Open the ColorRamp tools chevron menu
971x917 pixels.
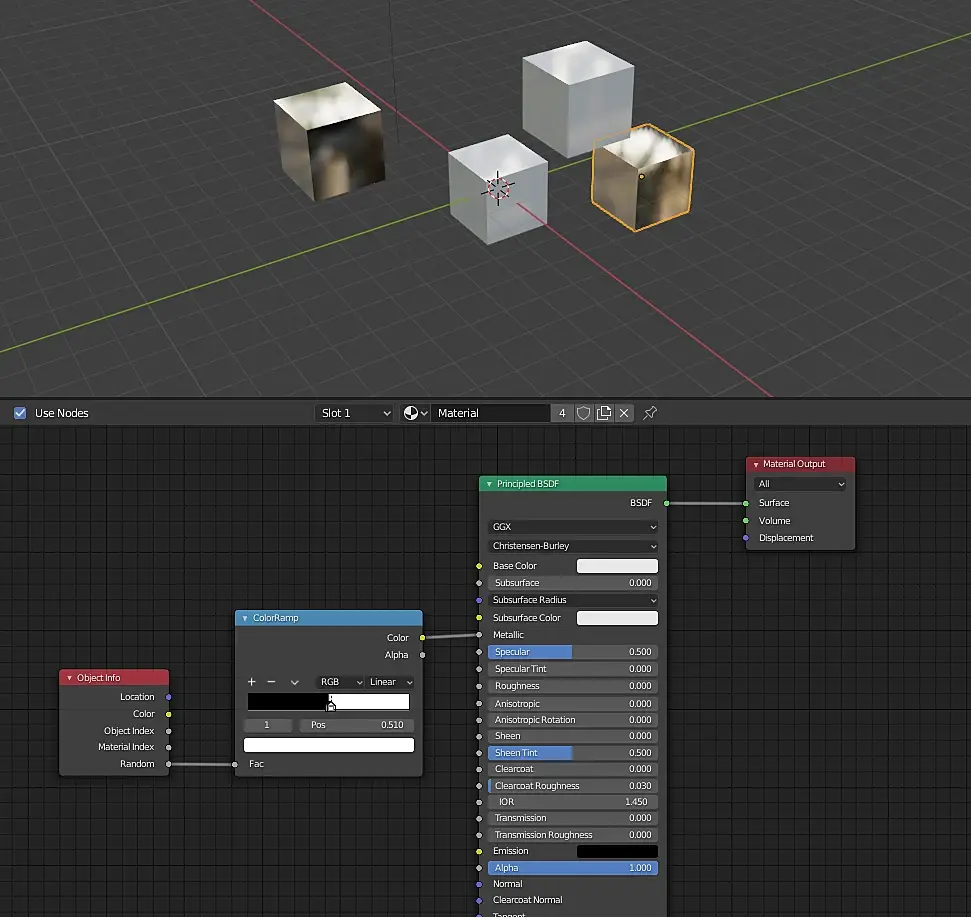click(x=294, y=682)
